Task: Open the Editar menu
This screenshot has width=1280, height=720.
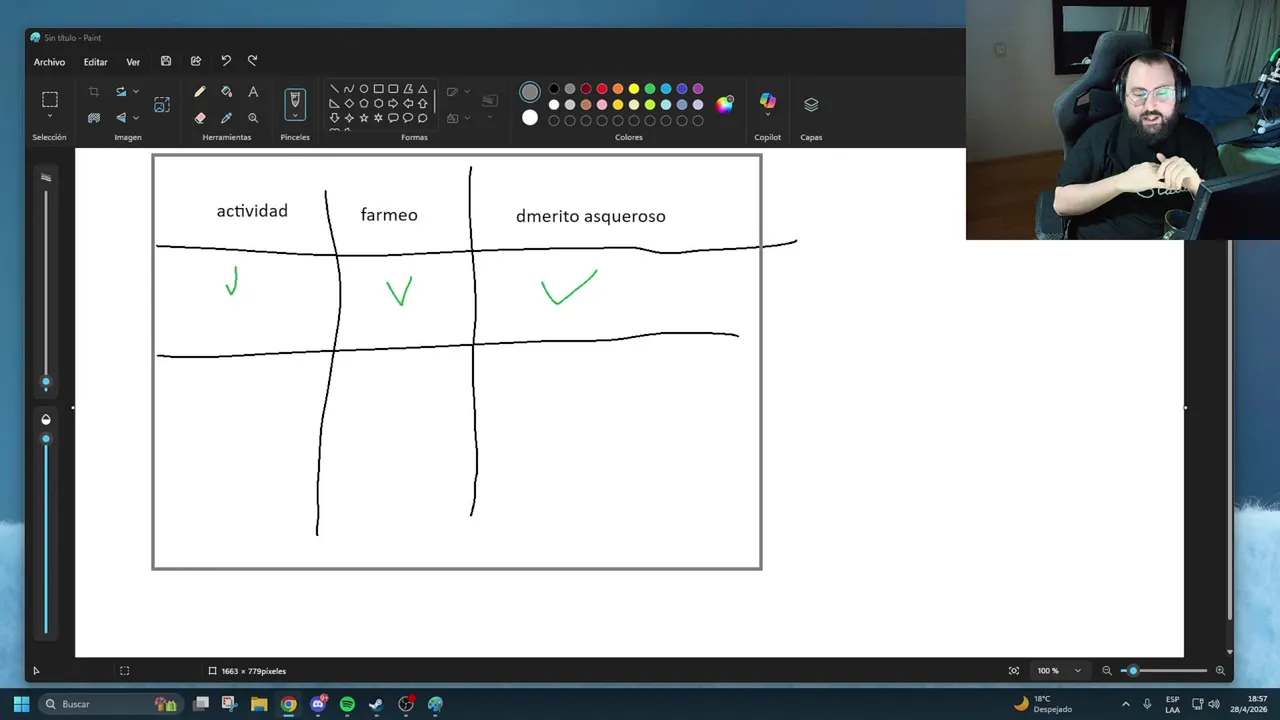Action: [x=95, y=62]
